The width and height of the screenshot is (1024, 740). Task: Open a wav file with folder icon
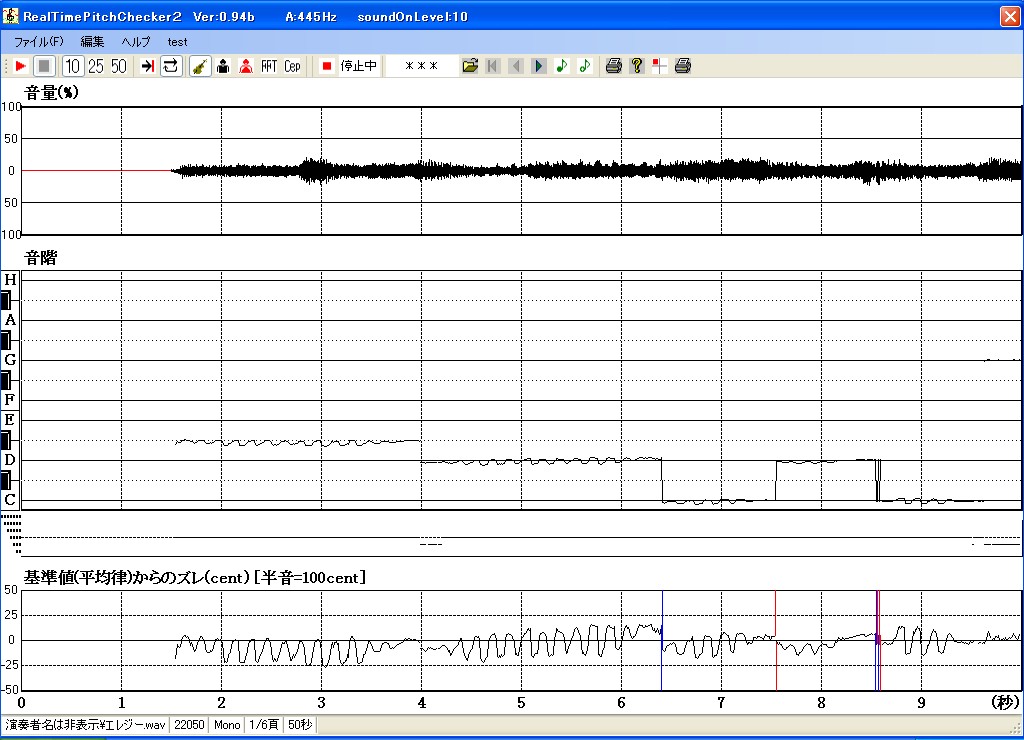click(x=470, y=66)
